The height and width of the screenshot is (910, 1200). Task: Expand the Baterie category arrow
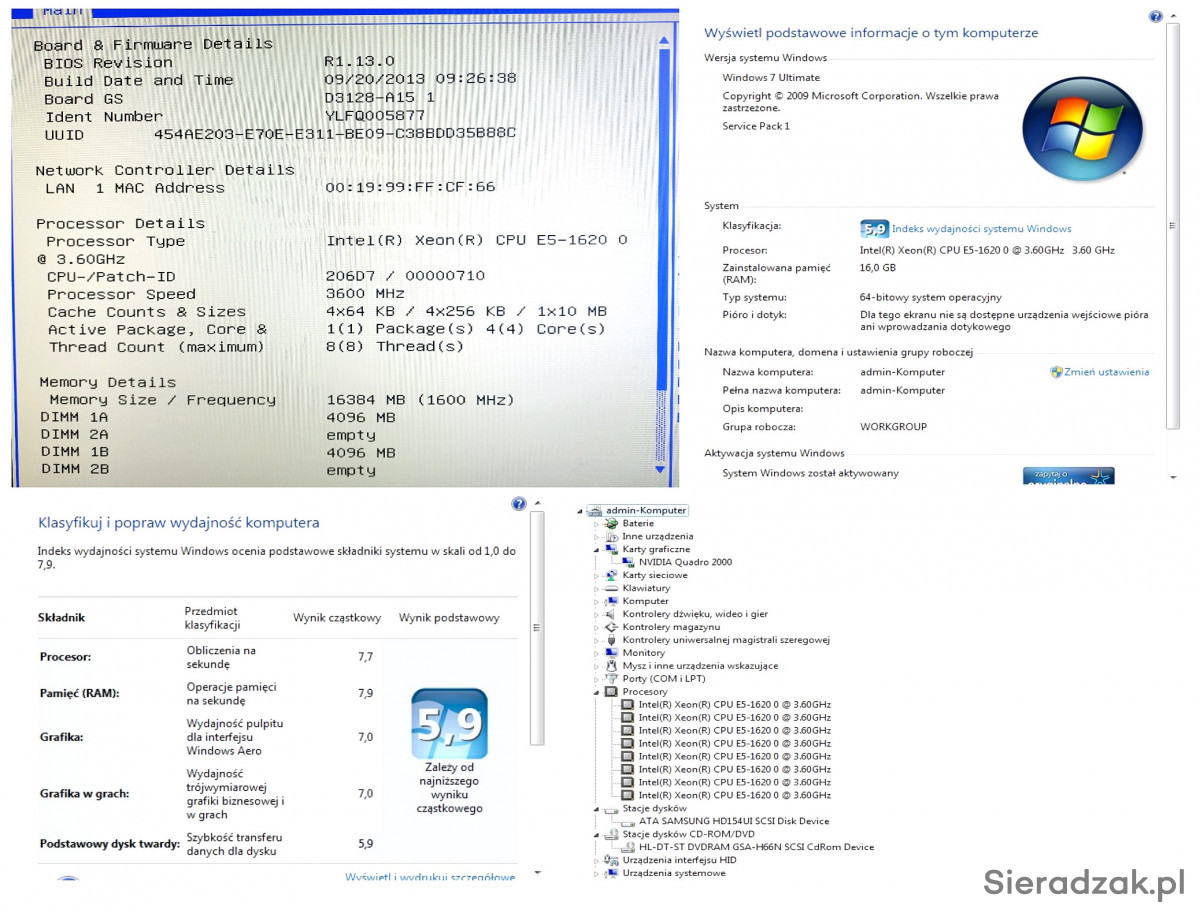(597, 523)
